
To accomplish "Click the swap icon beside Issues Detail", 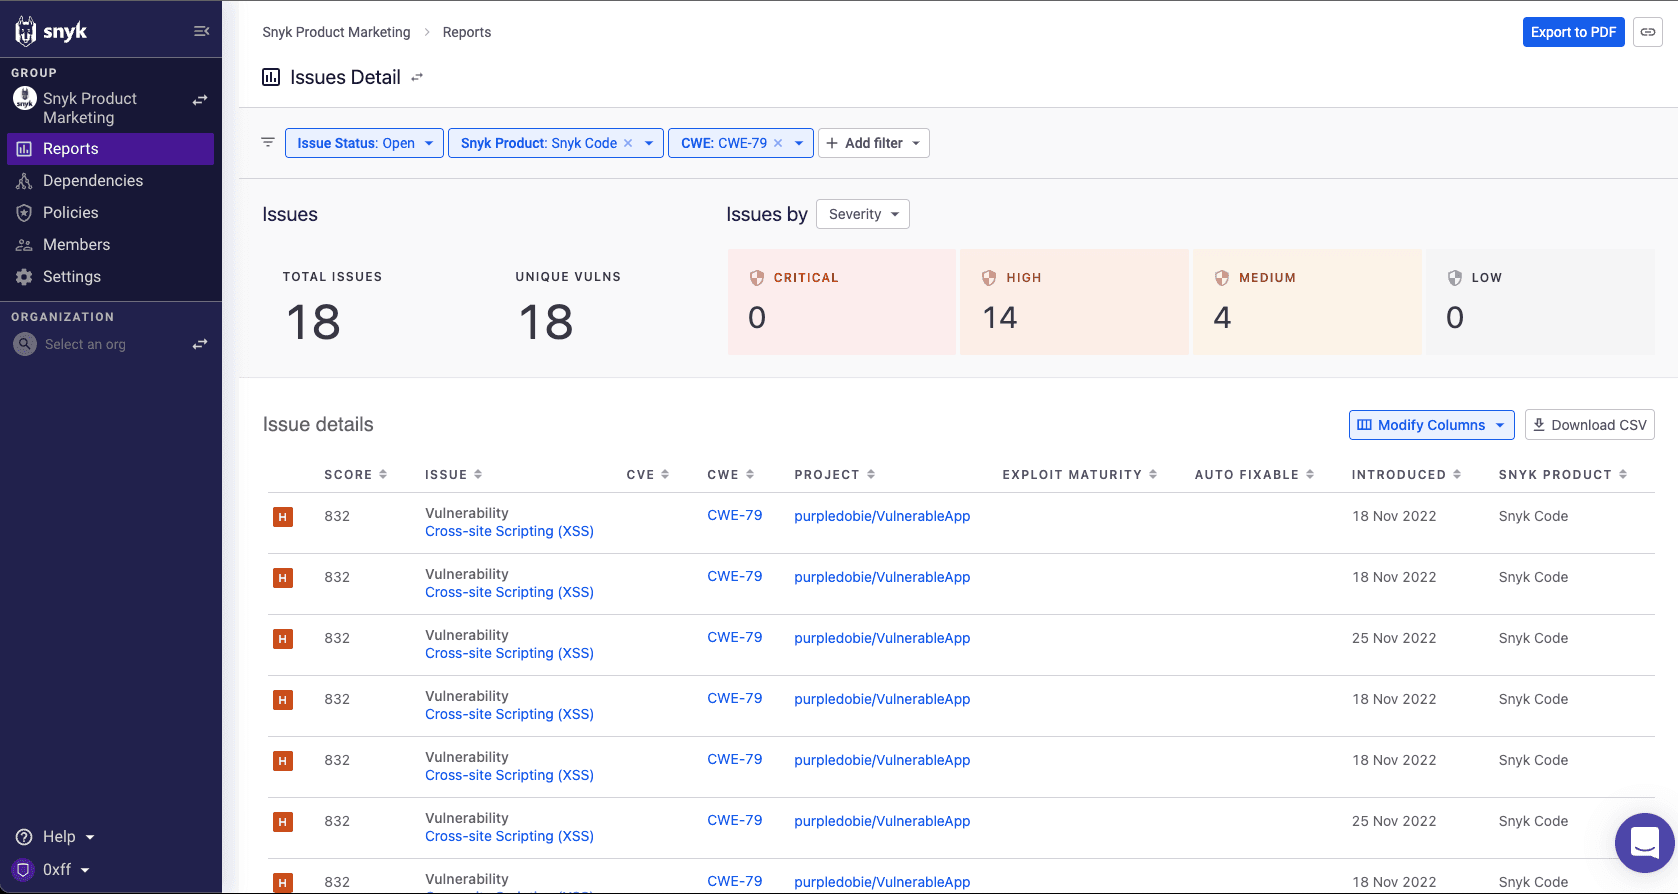I will coord(417,77).
